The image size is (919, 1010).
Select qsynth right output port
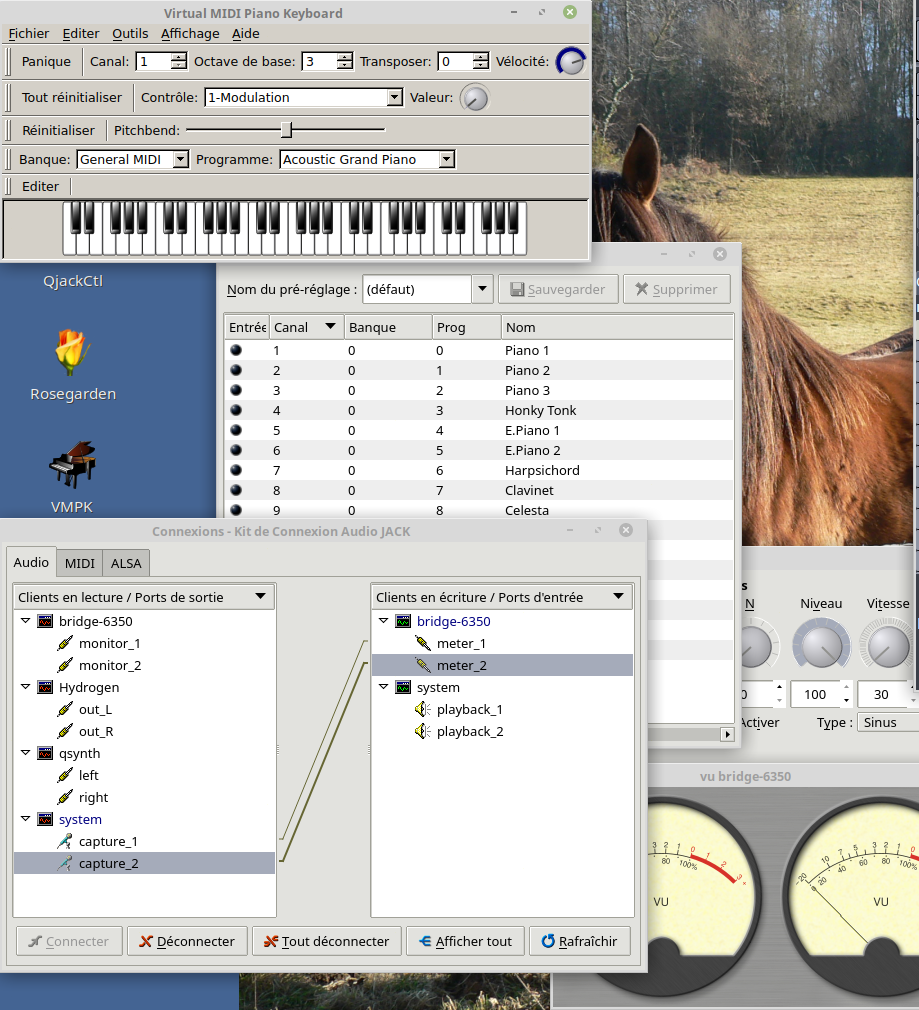pyautogui.click(x=93, y=797)
